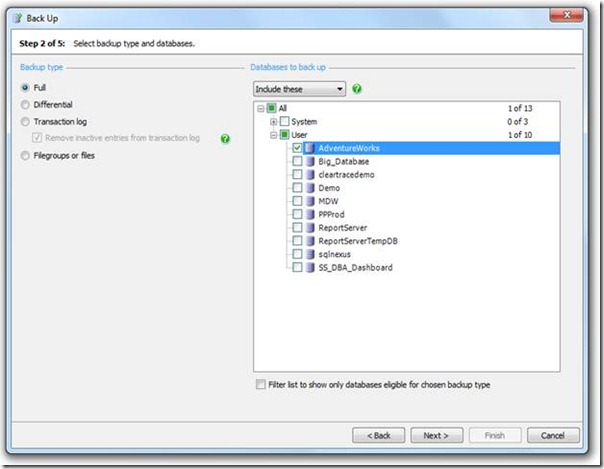
Task: Click the Big_Database database icon
Action: coord(310,161)
